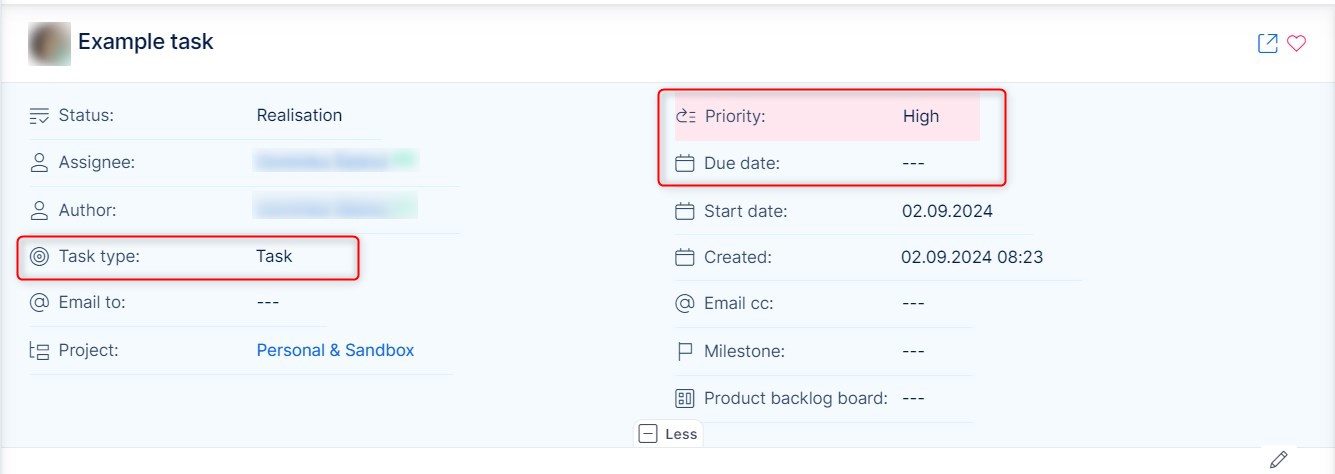This screenshot has width=1335, height=474.
Task: Click the Task type value 'Task'
Action: [x=274, y=256]
